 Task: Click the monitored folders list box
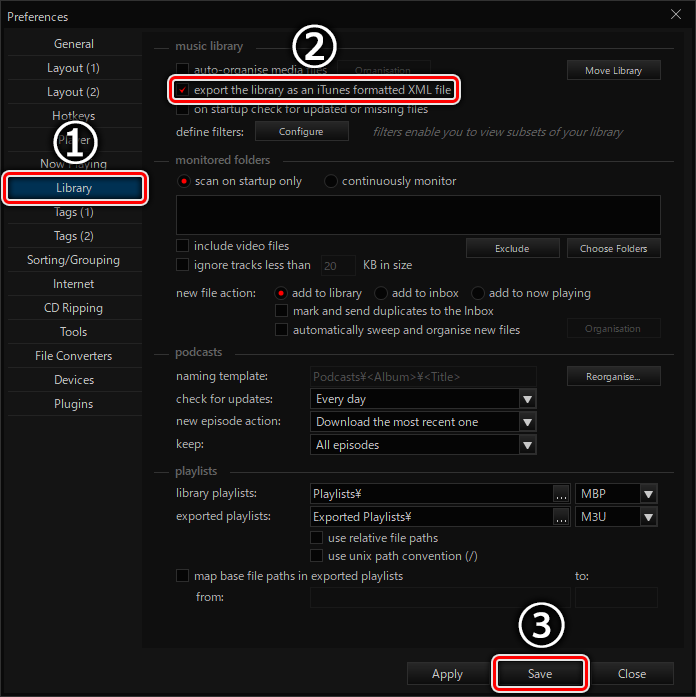tap(418, 215)
